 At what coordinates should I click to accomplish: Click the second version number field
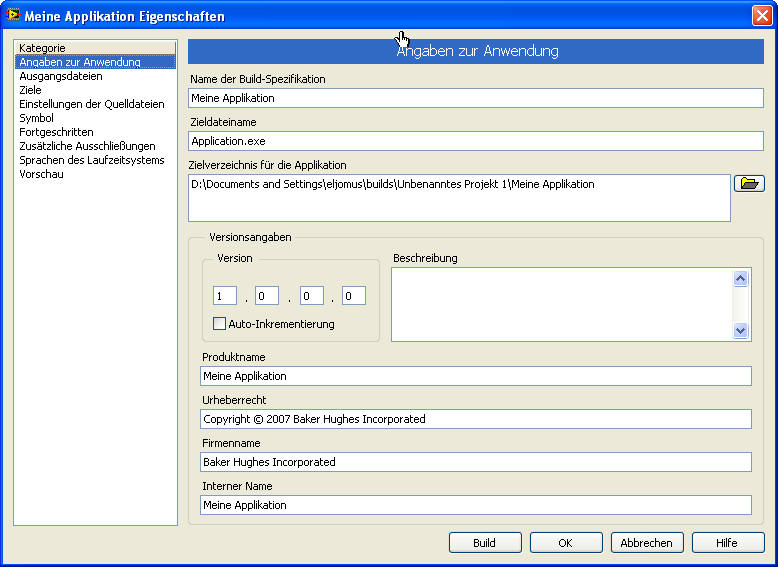pyautogui.click(x=267, y=296)
